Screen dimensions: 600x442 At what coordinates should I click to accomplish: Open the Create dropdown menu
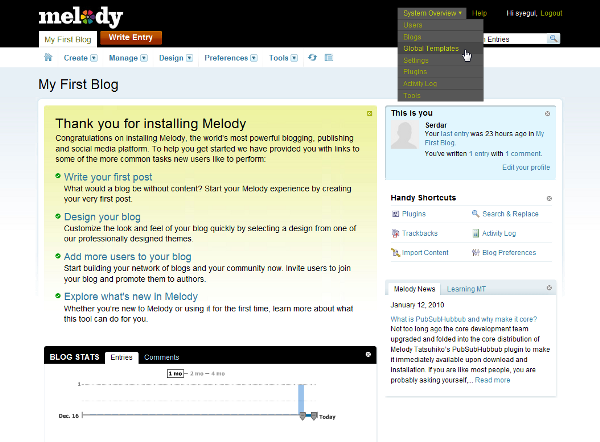click(x=80, y=58)
